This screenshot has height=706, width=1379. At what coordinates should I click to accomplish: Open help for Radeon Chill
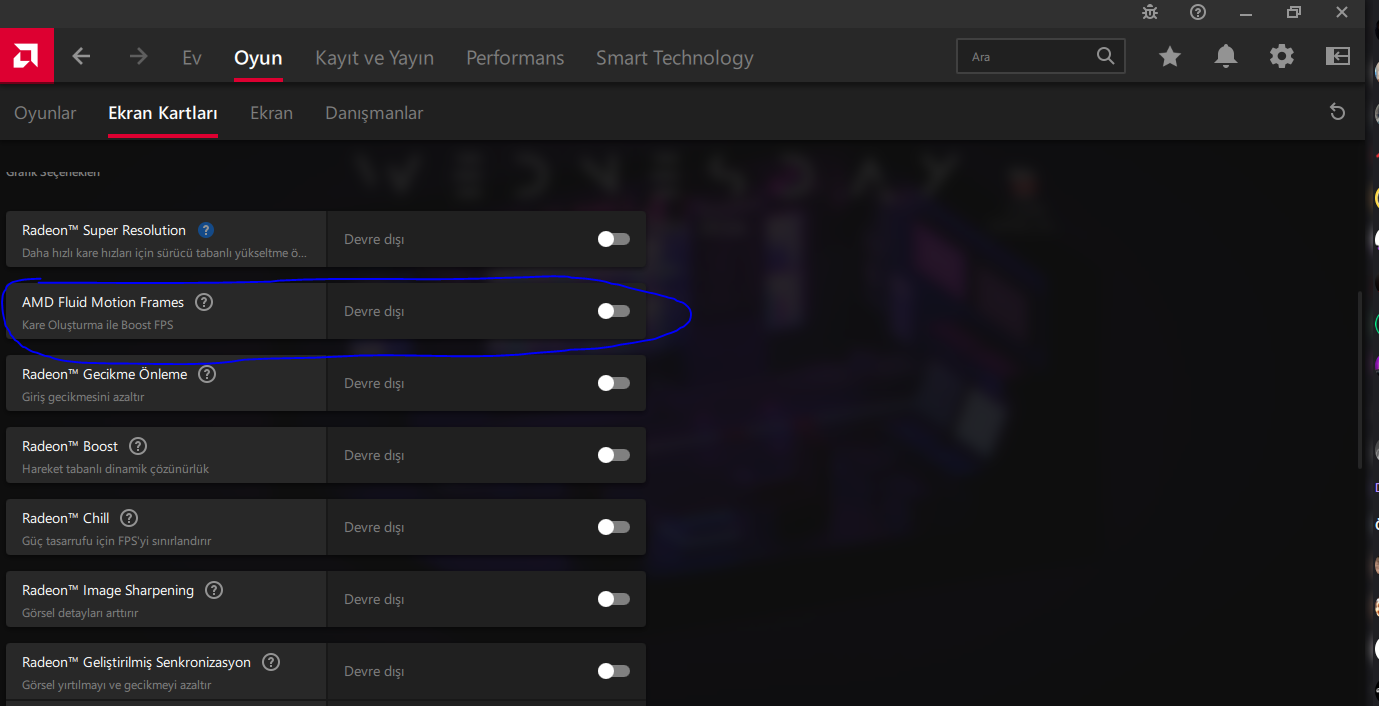(x=129, y=518)
